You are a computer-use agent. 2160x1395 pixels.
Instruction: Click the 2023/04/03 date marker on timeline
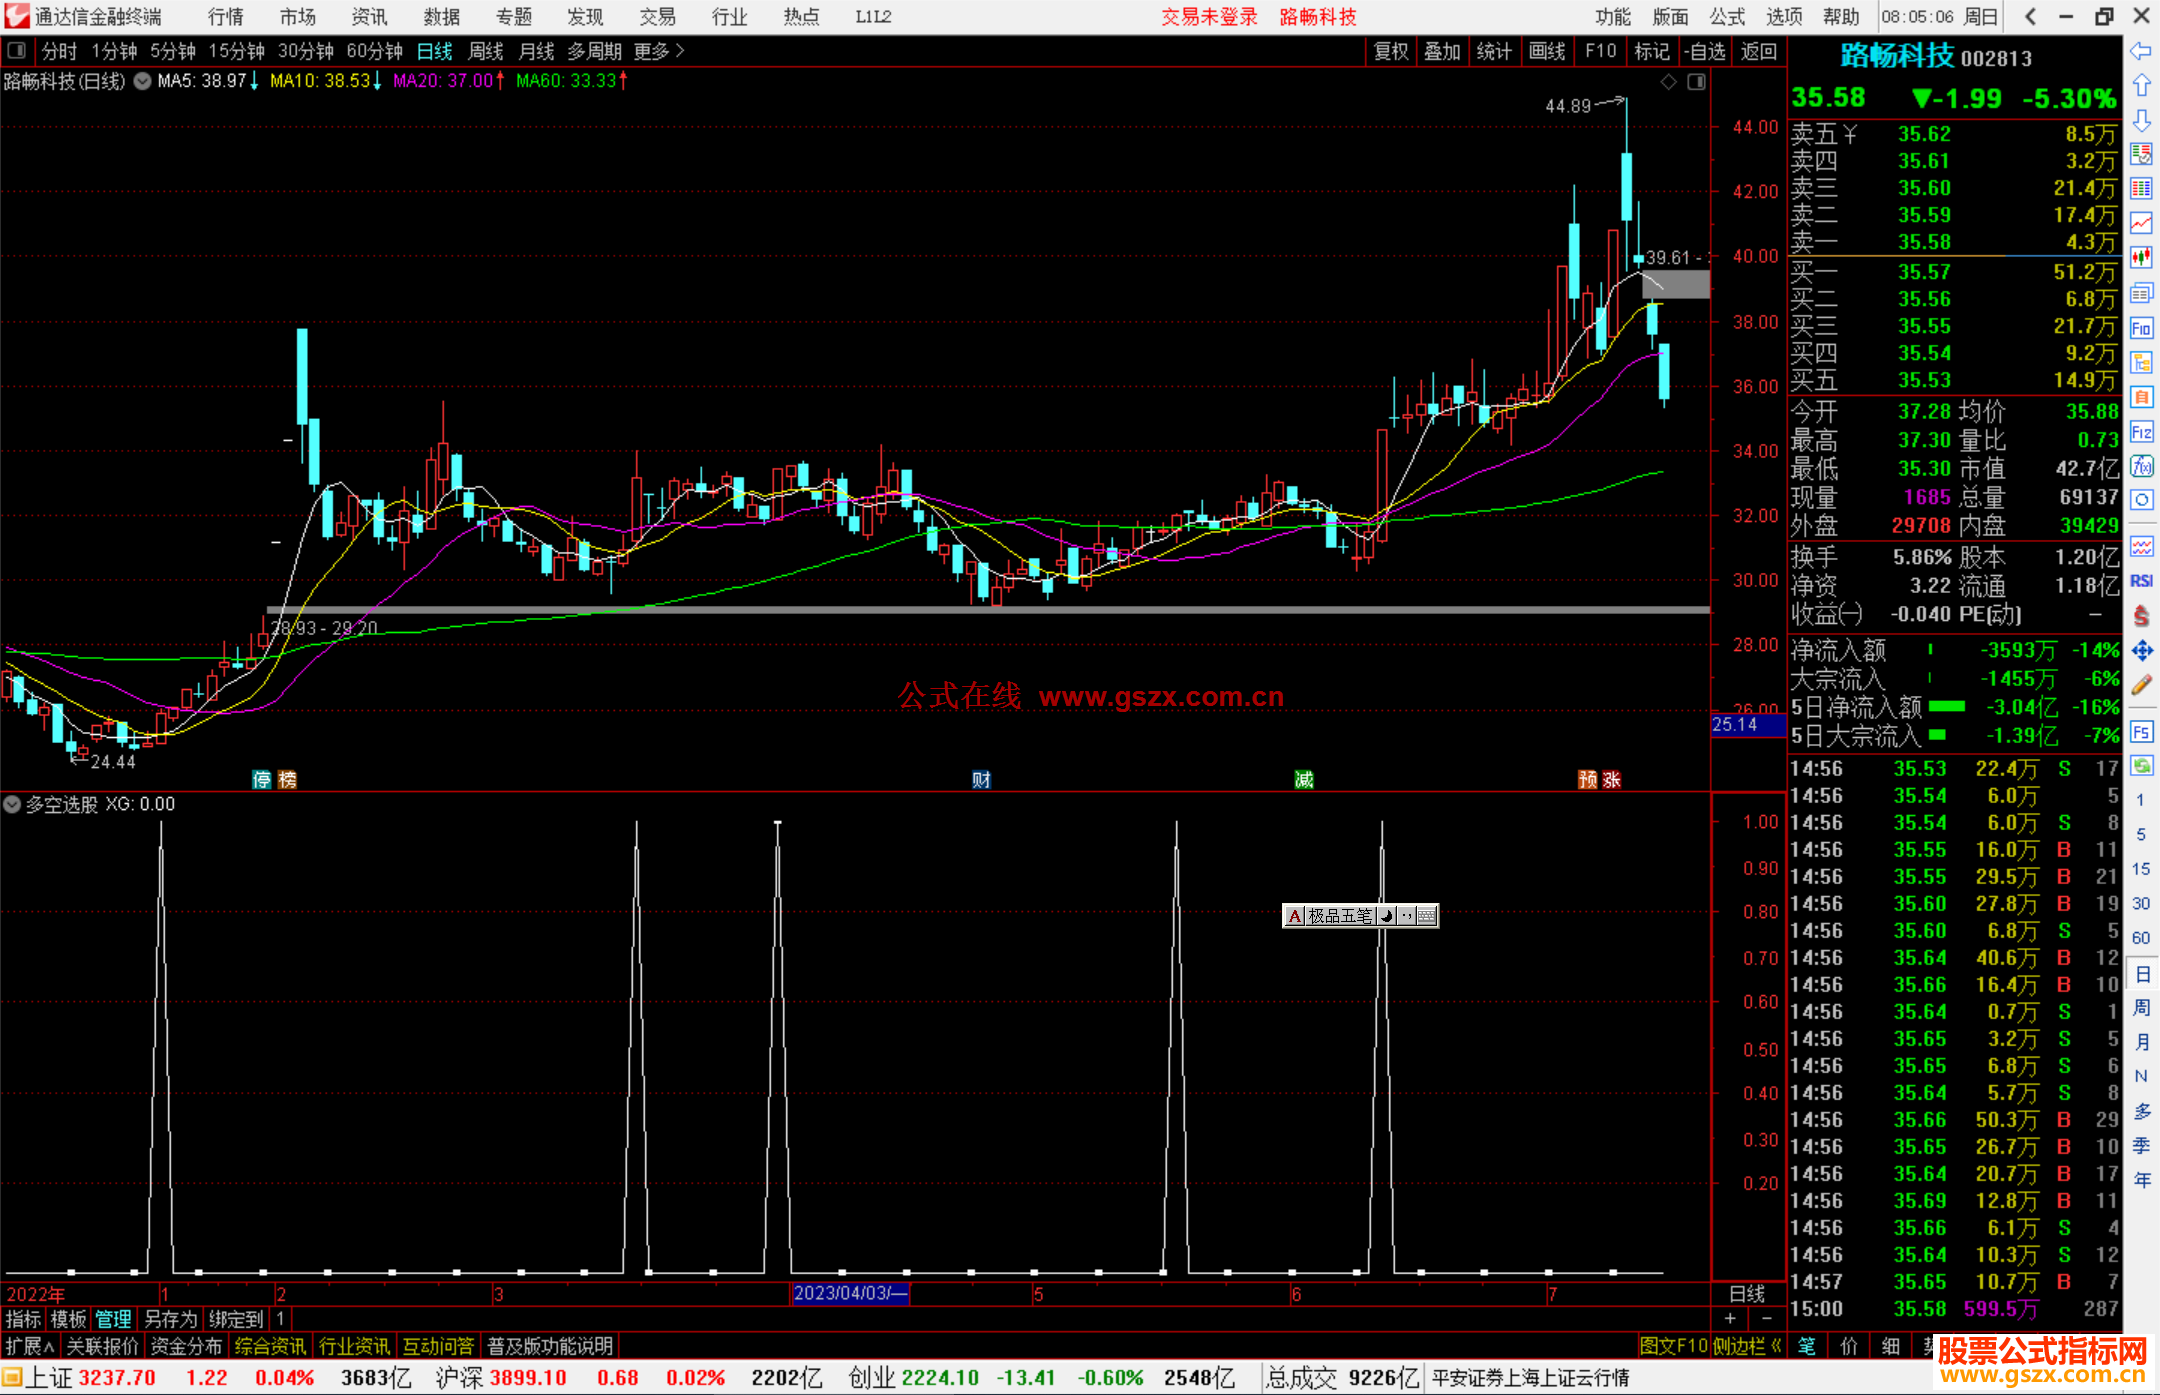pos(849,1293)
